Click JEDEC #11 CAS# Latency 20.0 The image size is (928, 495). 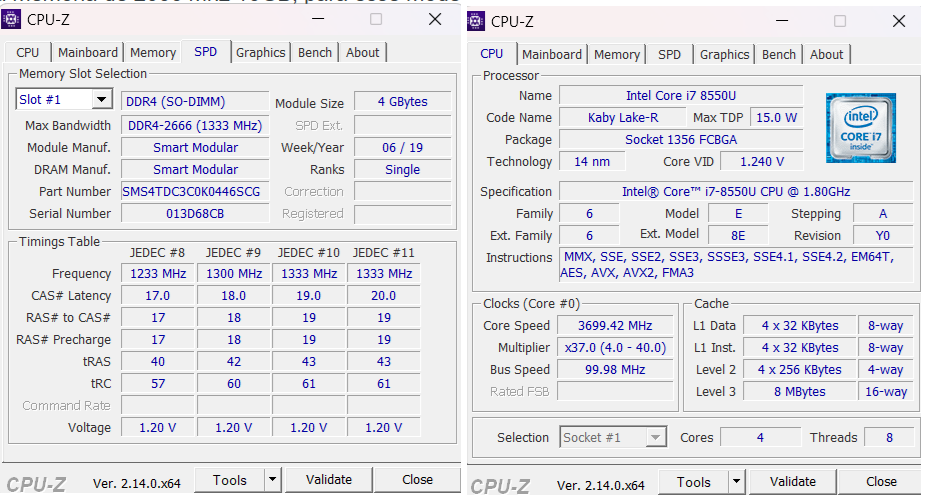click(384, 295)
